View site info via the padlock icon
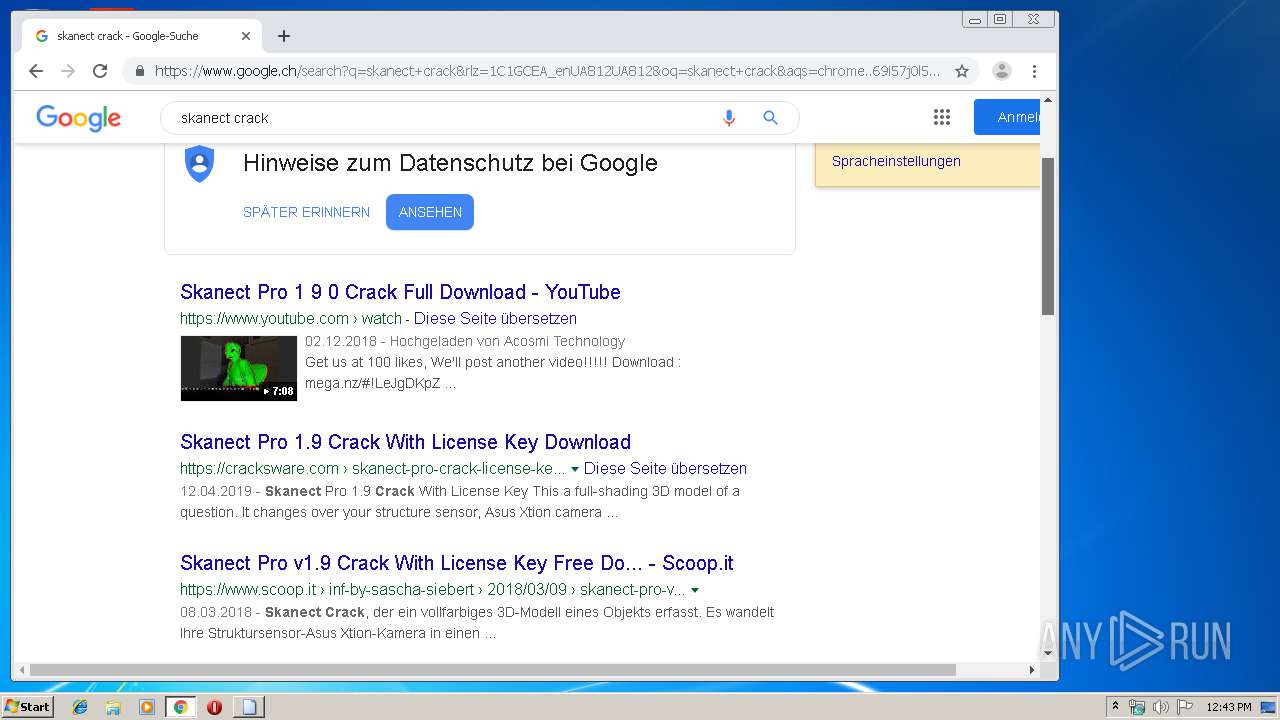The width and height of the screenshot is (1280, 720). [140, 71]
